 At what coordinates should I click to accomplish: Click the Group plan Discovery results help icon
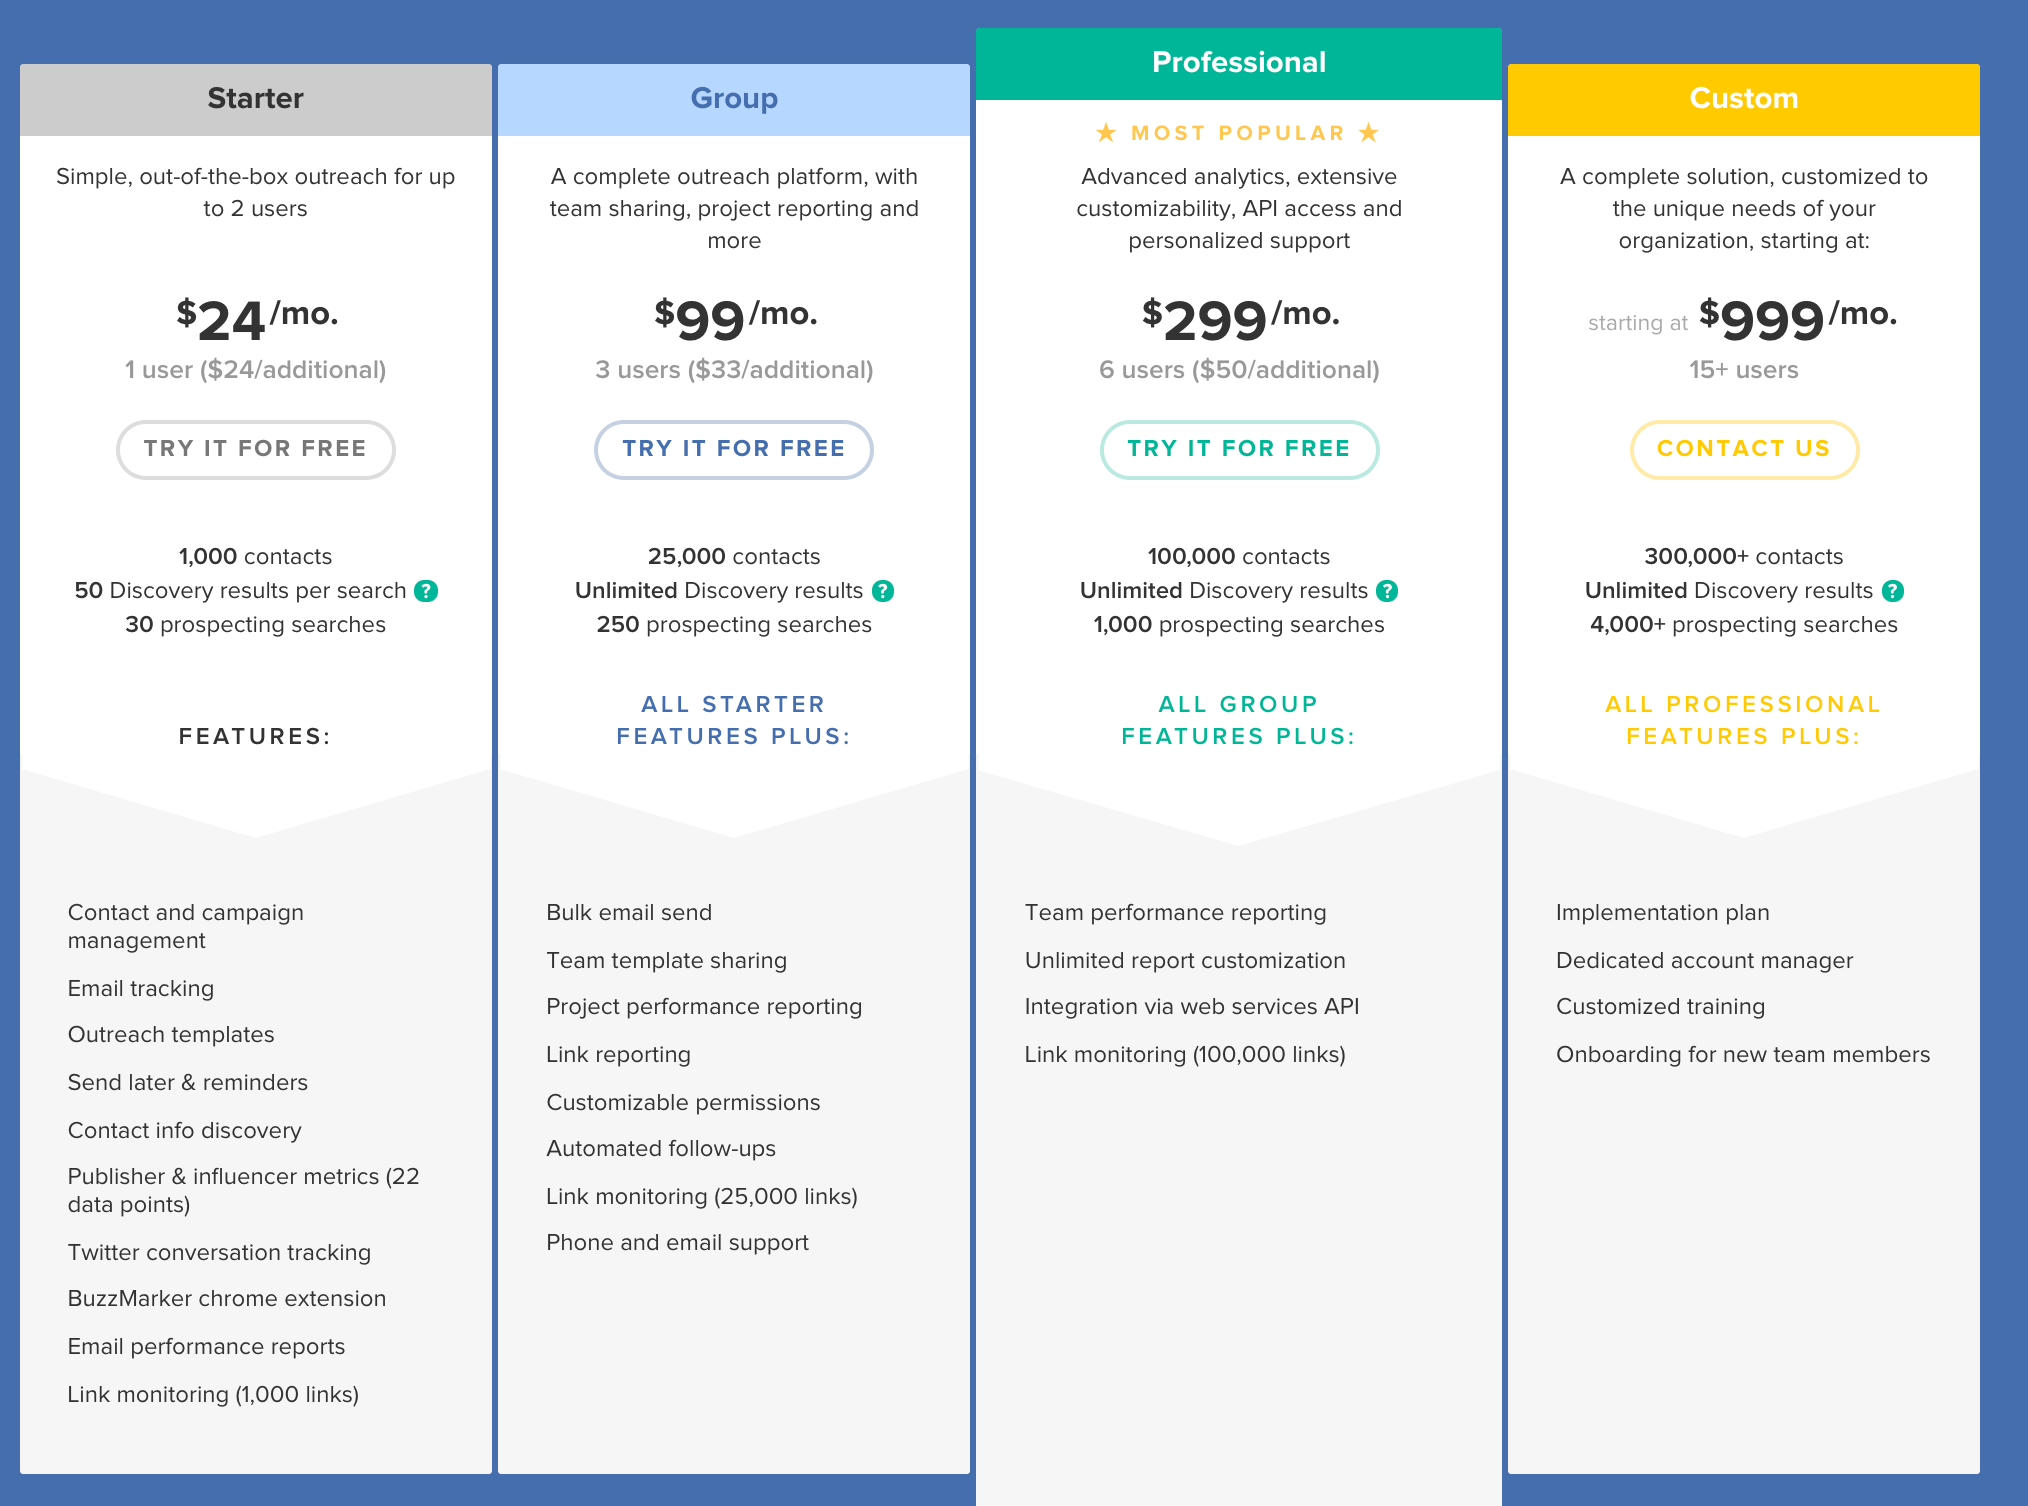coord(883,591)
